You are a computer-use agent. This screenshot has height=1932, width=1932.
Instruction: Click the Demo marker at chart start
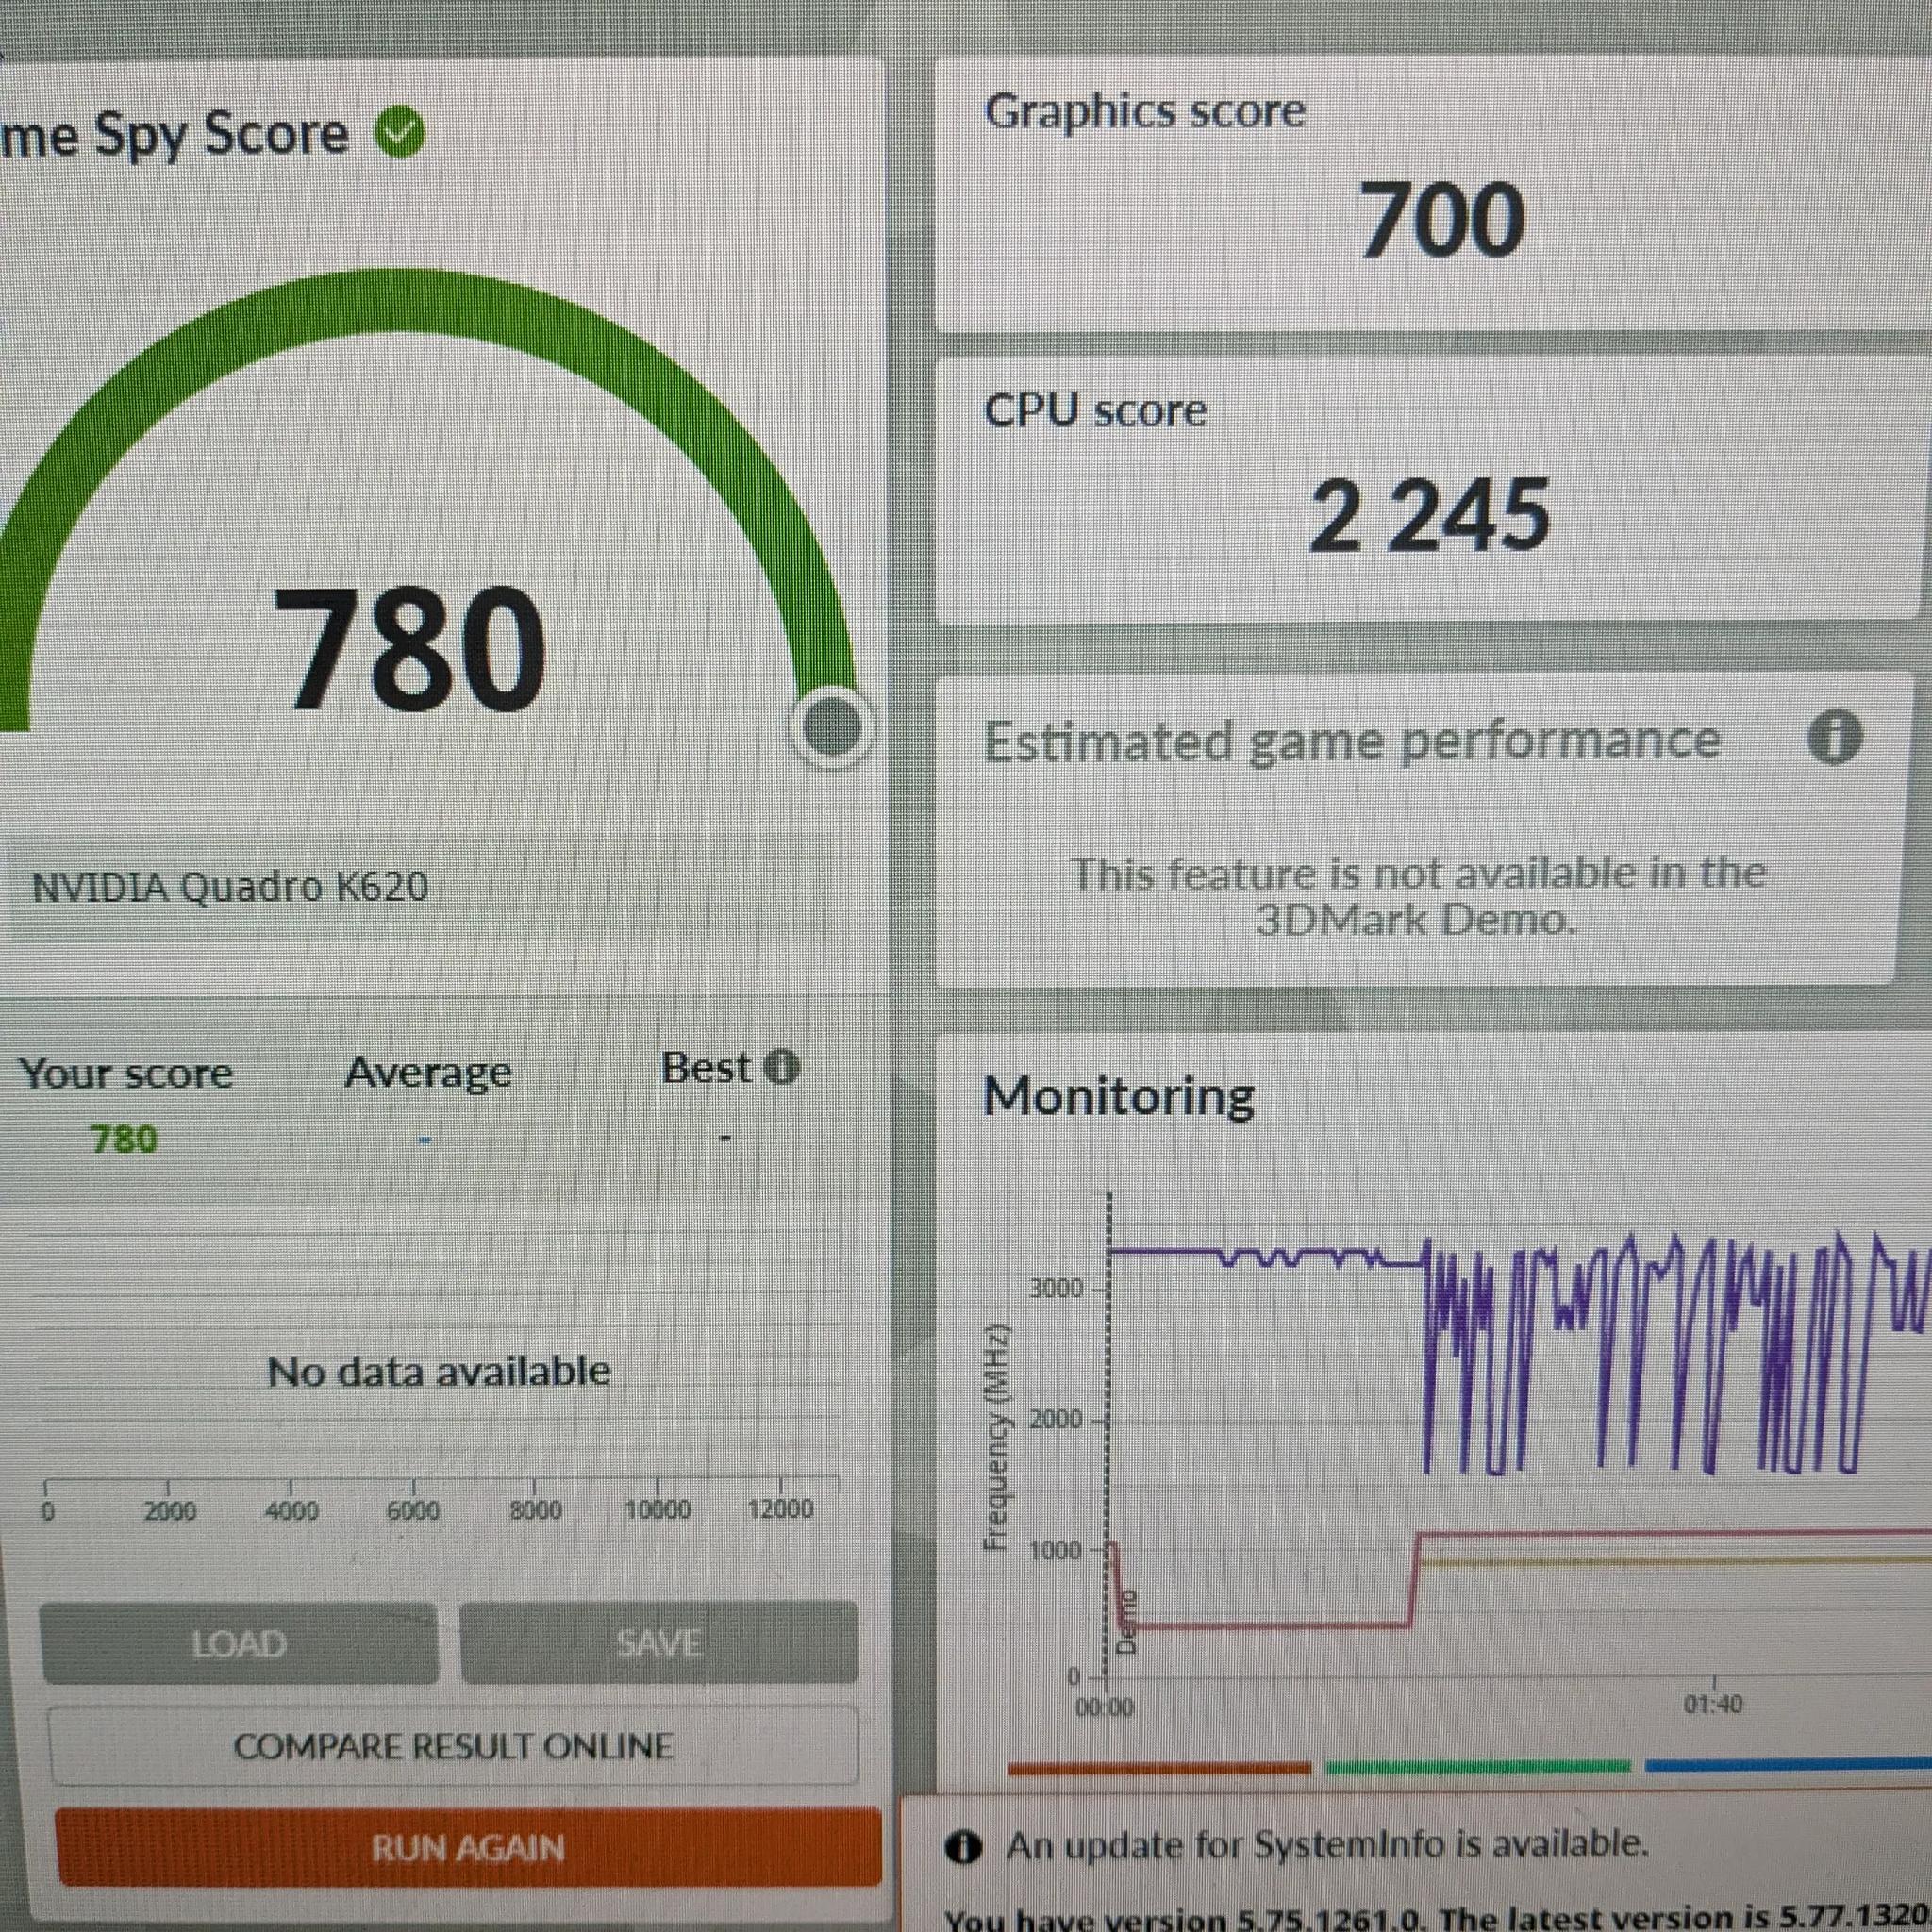pyautogui.click(x=1127, y=1621)
